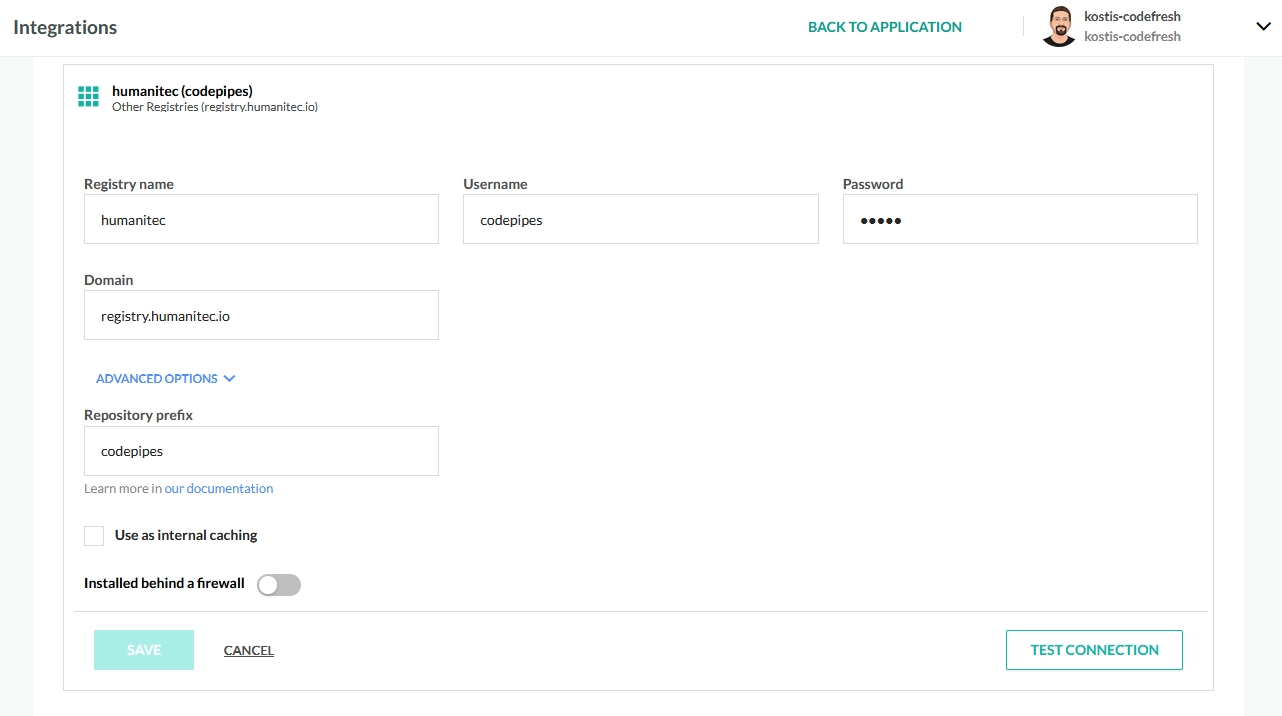The image size is (1282, 716).
Task: Focus the Password field
Action: coord(1020,219)
